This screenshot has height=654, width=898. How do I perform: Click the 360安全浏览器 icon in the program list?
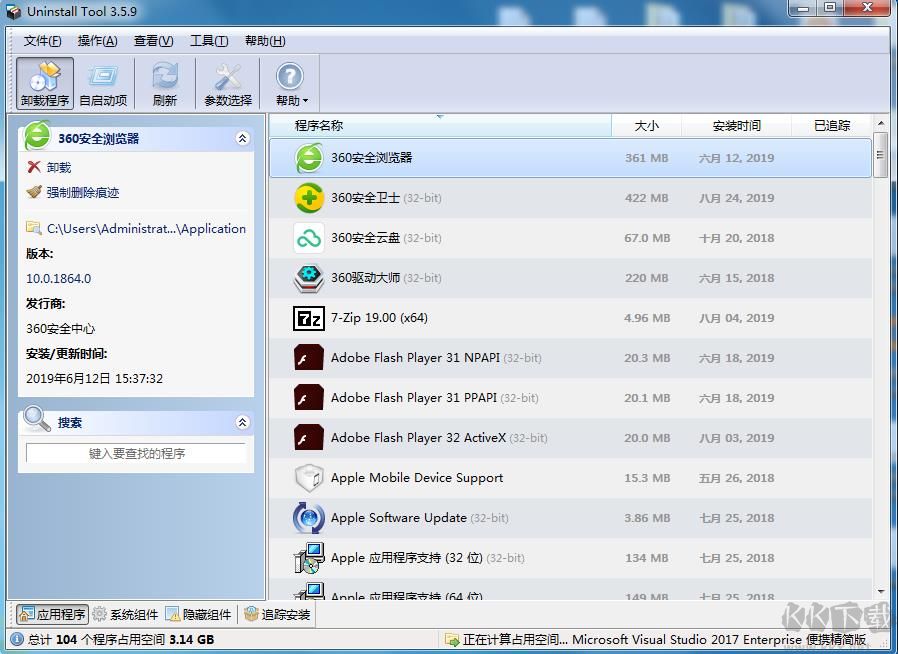[x=309, y=158]
